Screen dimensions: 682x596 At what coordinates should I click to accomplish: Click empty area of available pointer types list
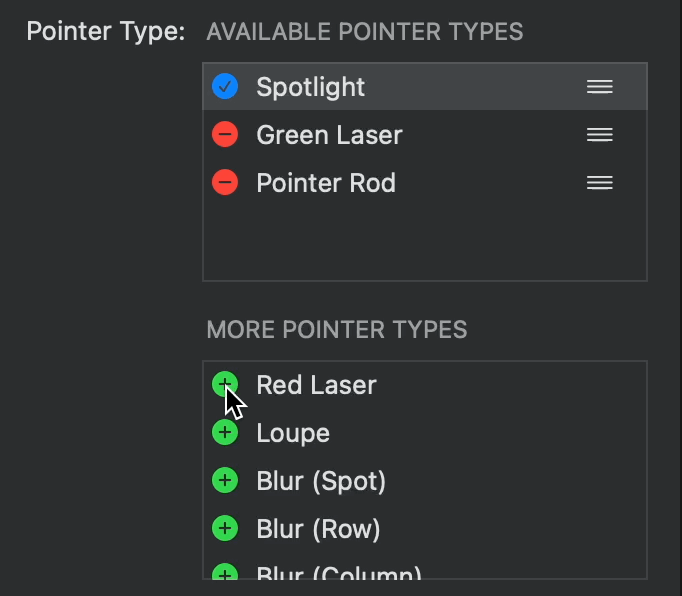425,243
